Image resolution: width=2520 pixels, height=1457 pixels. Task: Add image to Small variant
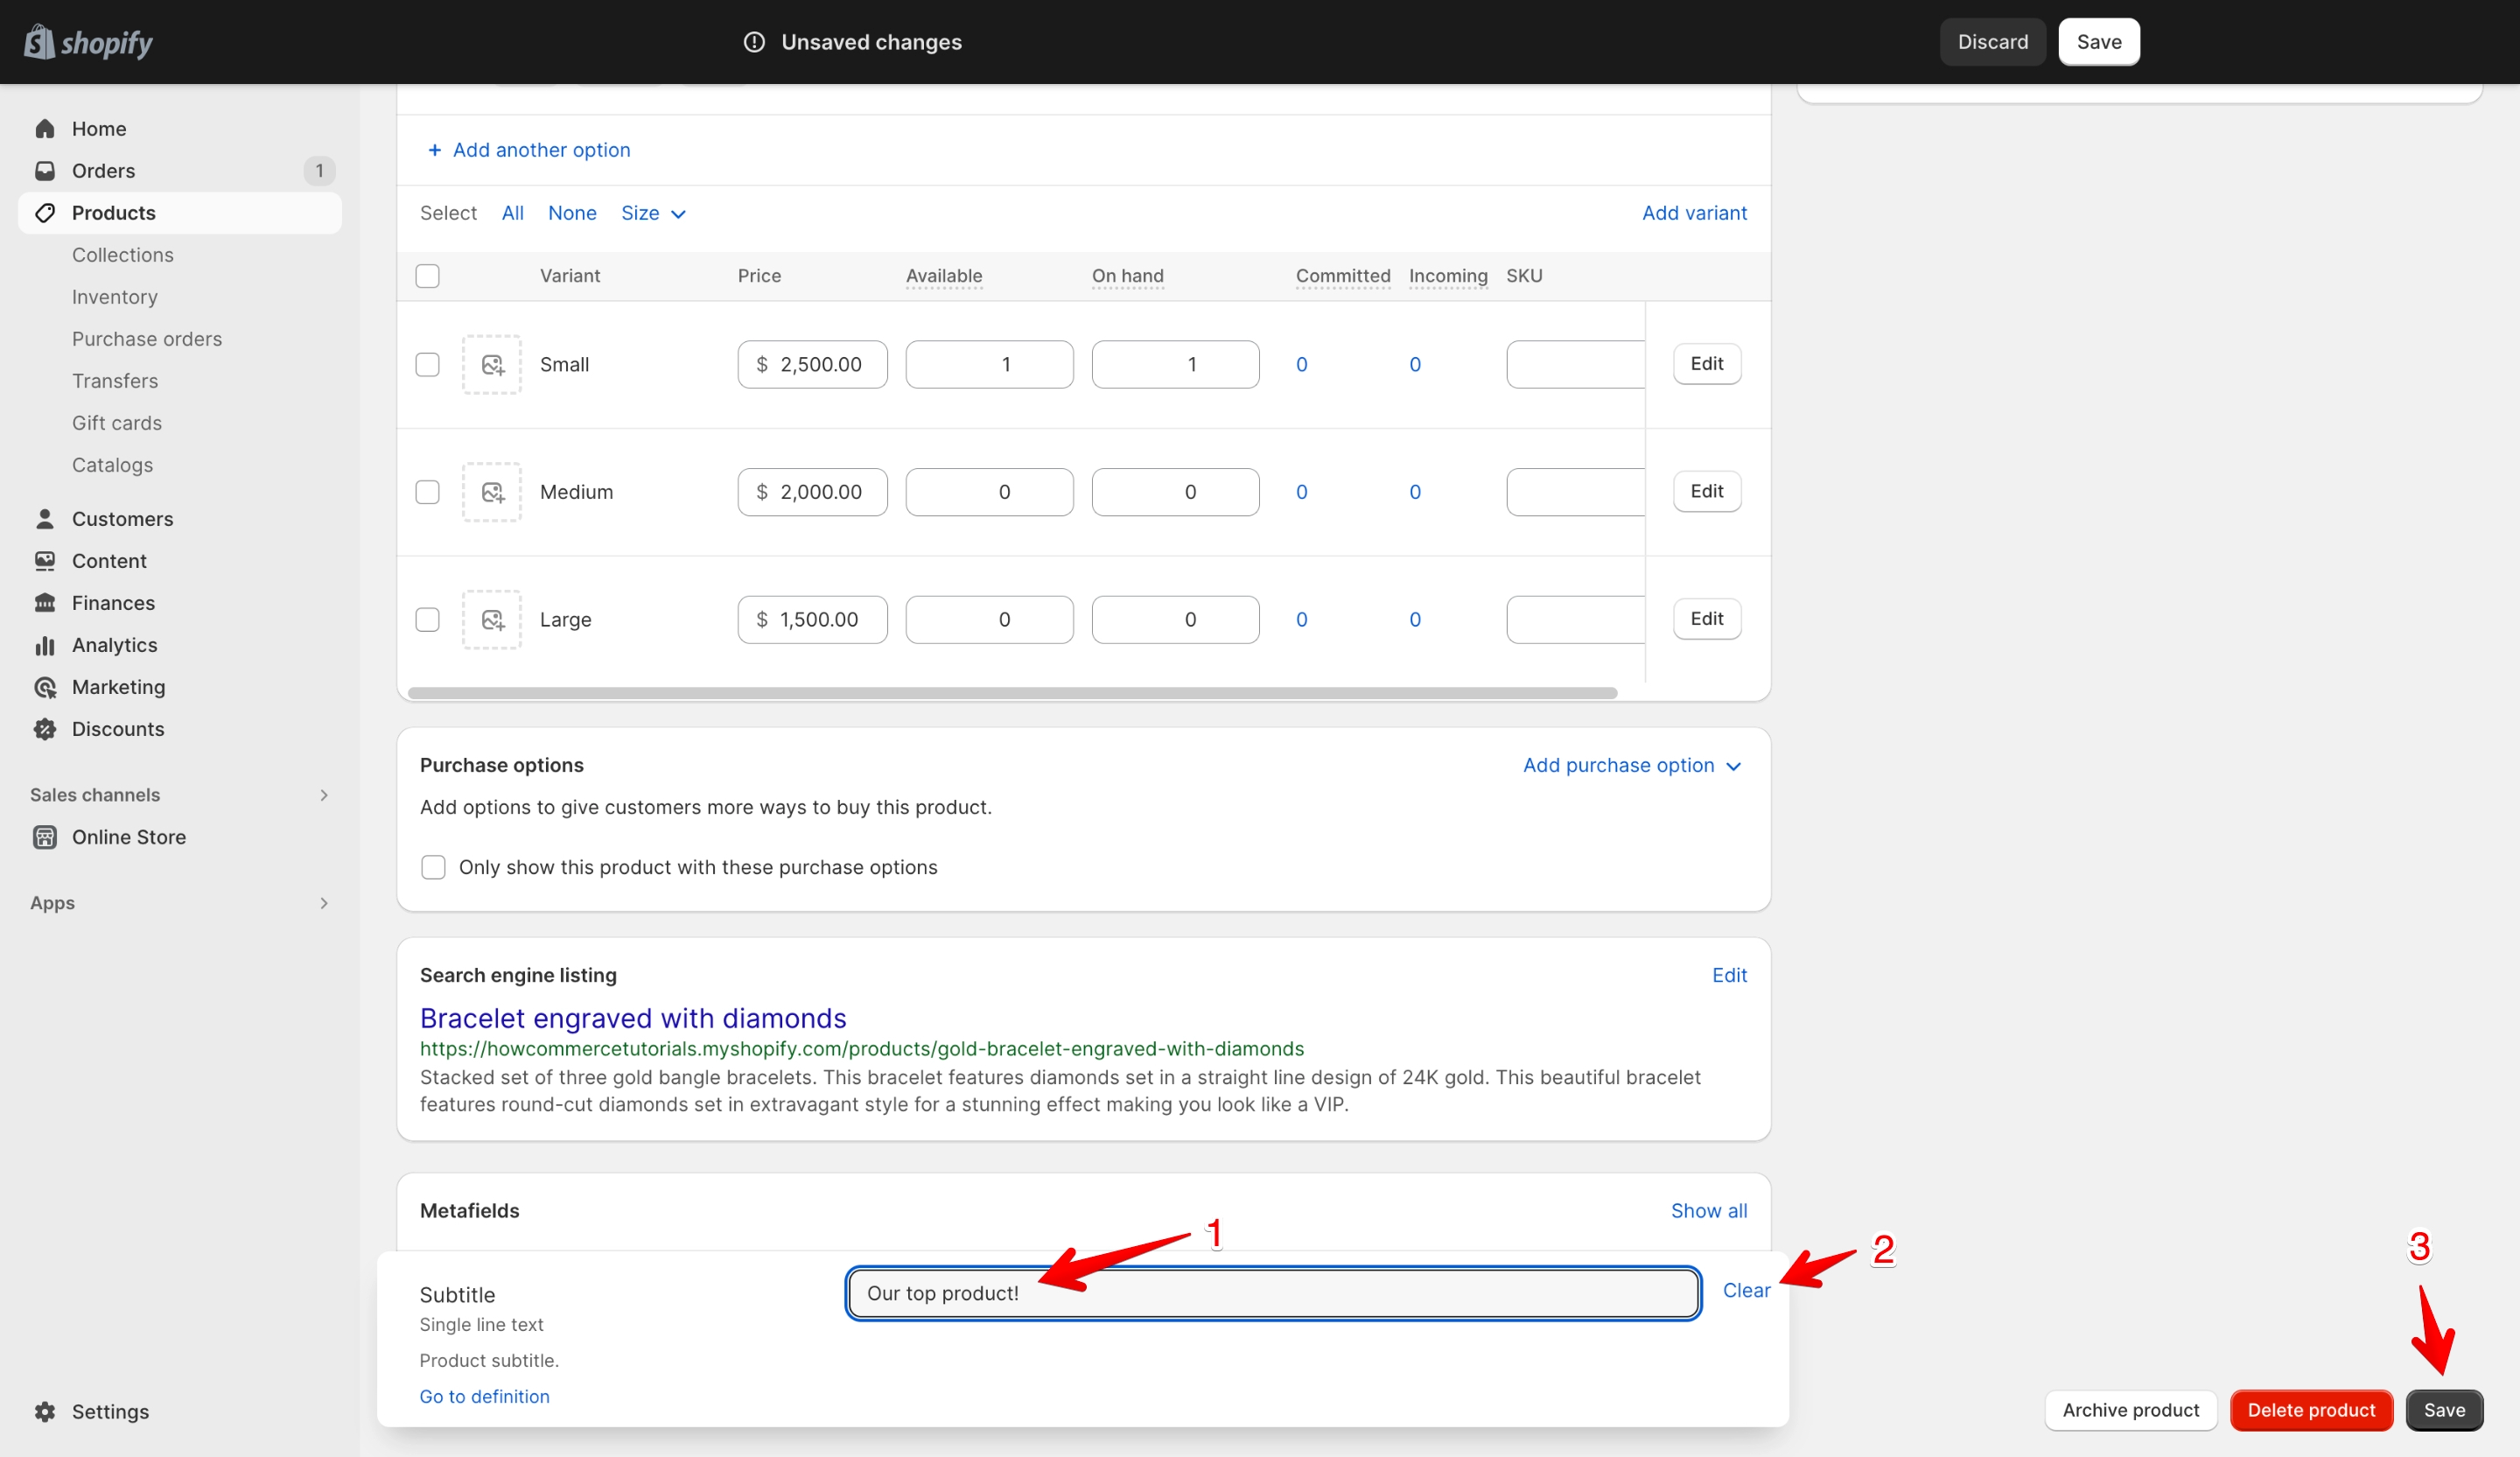(492, 364)
